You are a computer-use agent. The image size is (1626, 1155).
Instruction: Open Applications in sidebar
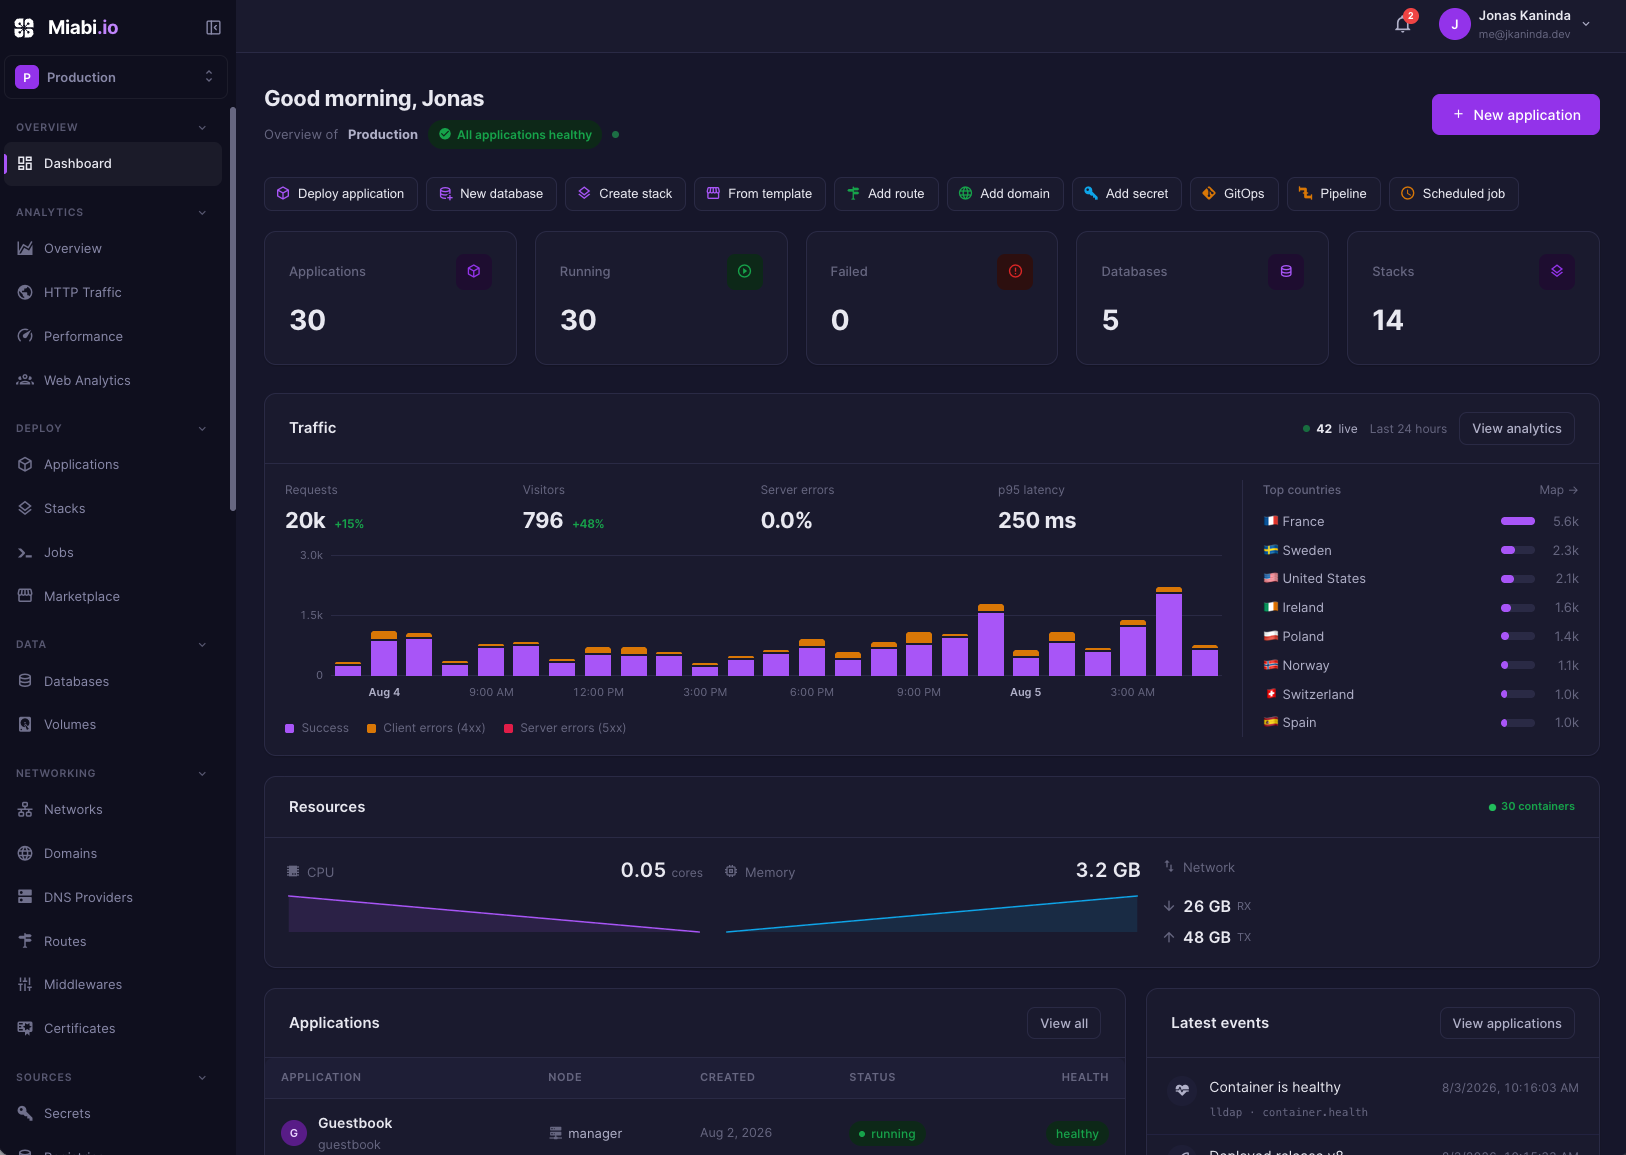[x=113, y=464]
